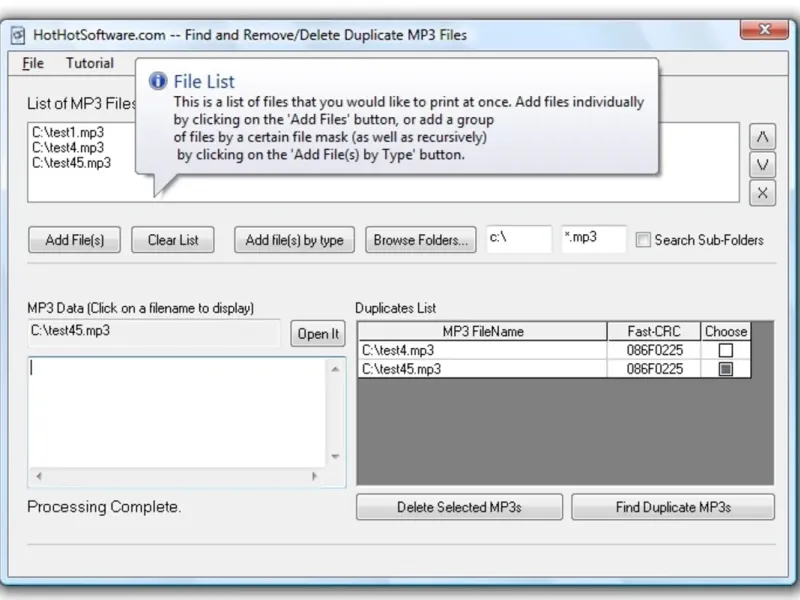
Task: Enable the Search Sub-Folders checkbox
Action: pos(643,240)
